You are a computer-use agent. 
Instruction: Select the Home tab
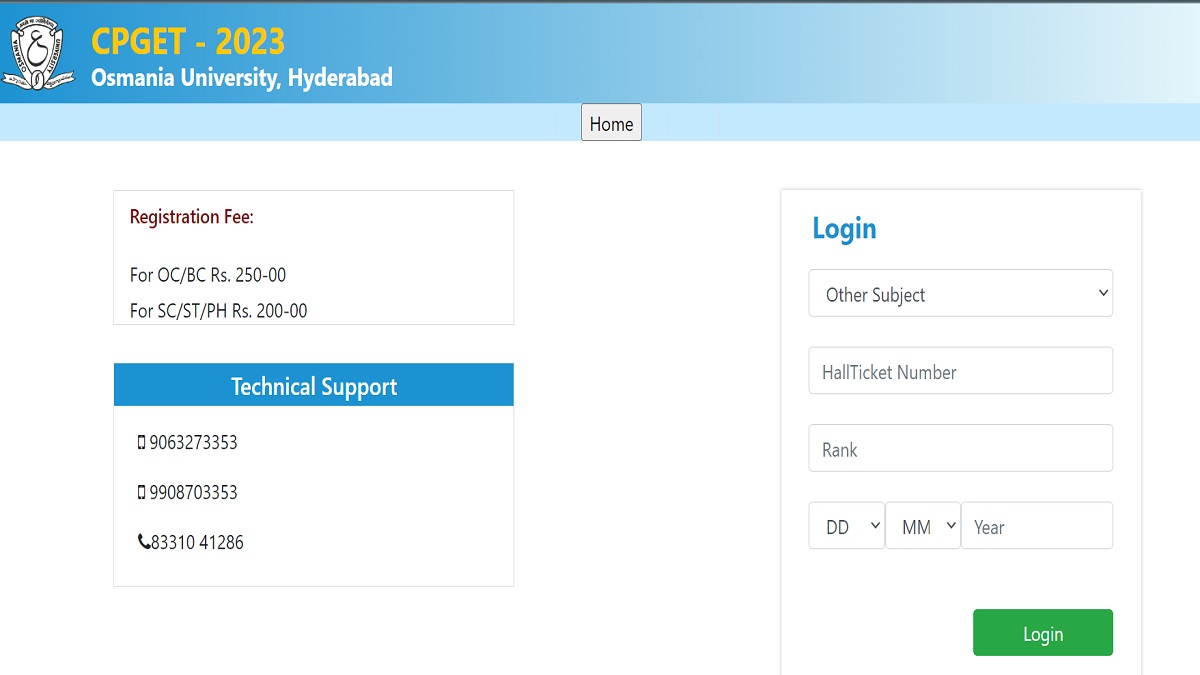(x=611, y=123)
